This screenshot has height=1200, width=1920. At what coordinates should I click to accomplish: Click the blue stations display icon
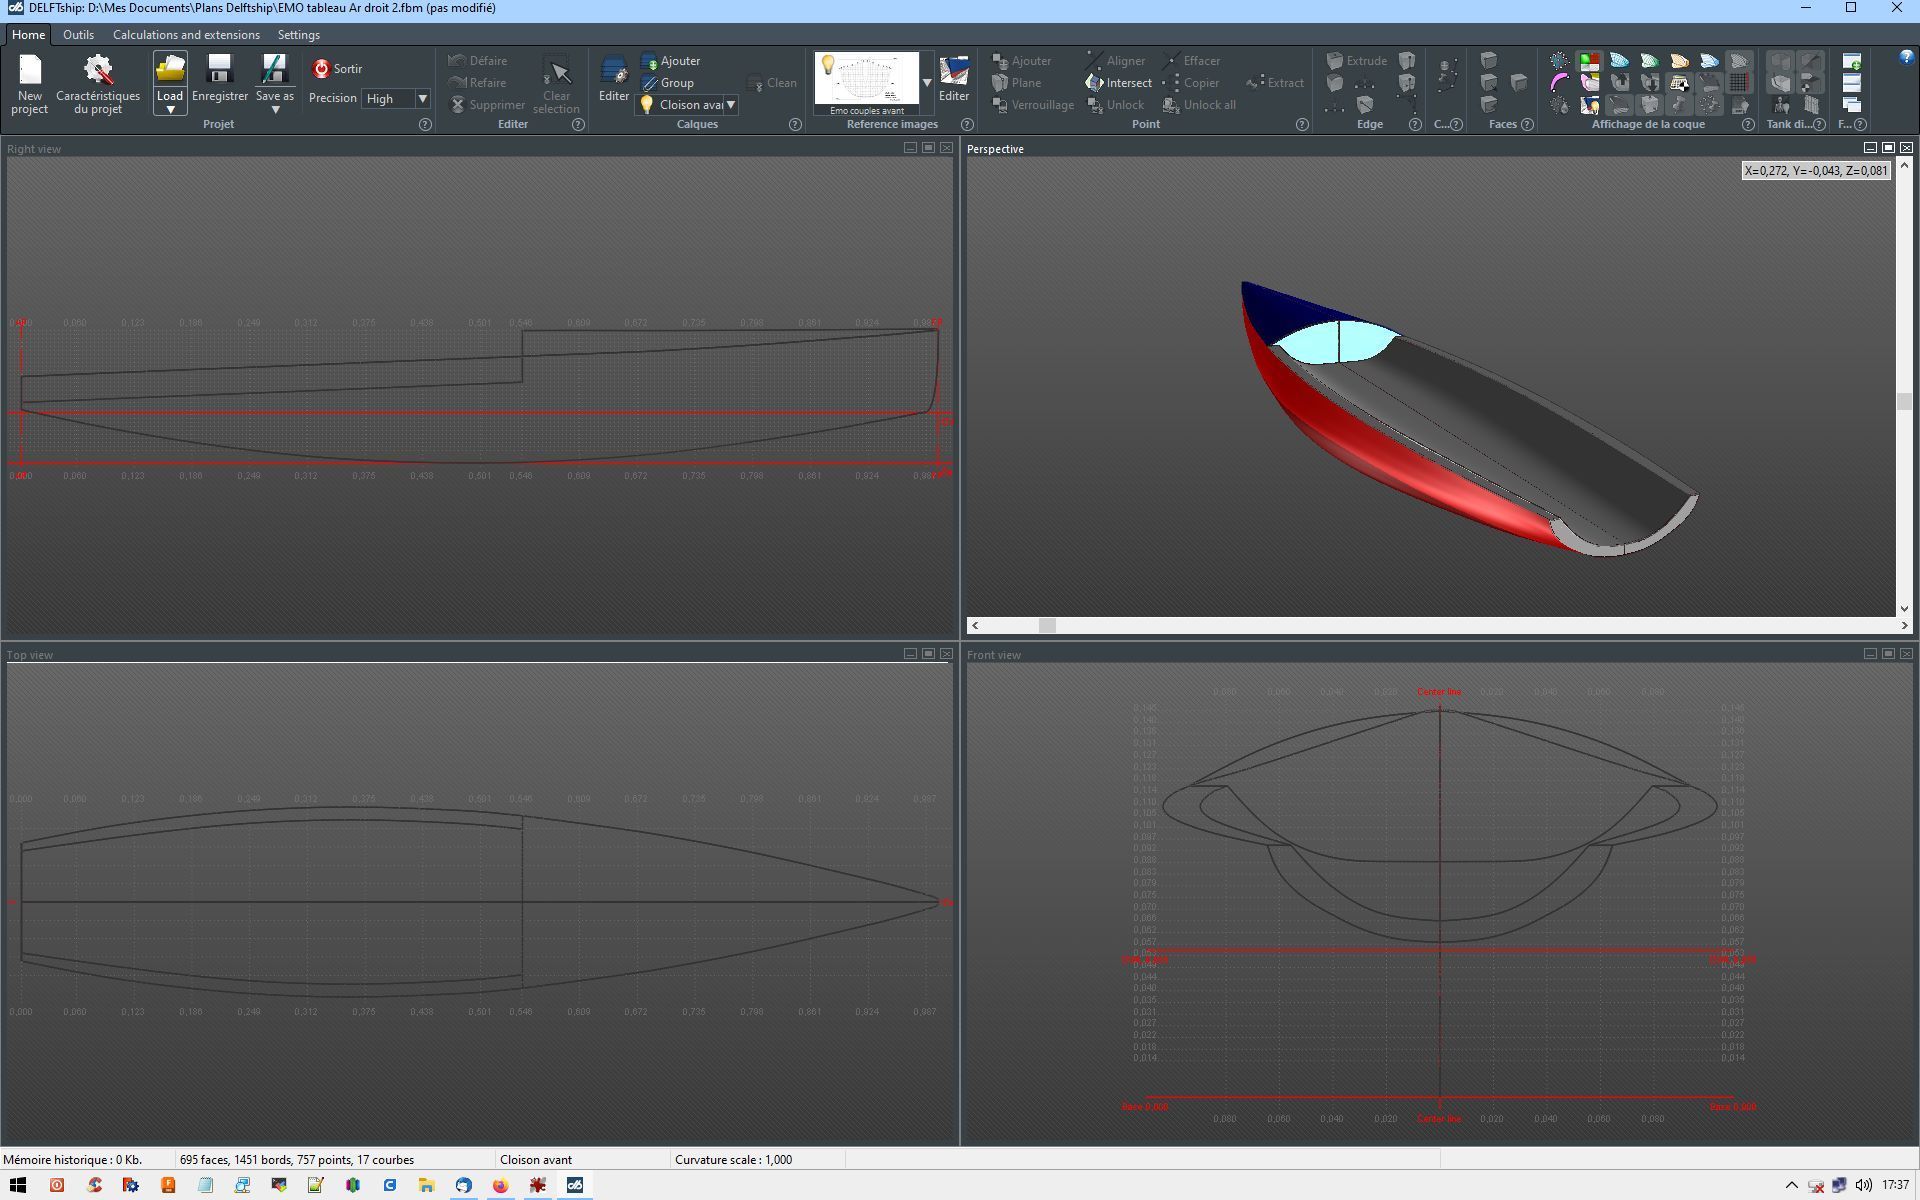point(1619,61)
